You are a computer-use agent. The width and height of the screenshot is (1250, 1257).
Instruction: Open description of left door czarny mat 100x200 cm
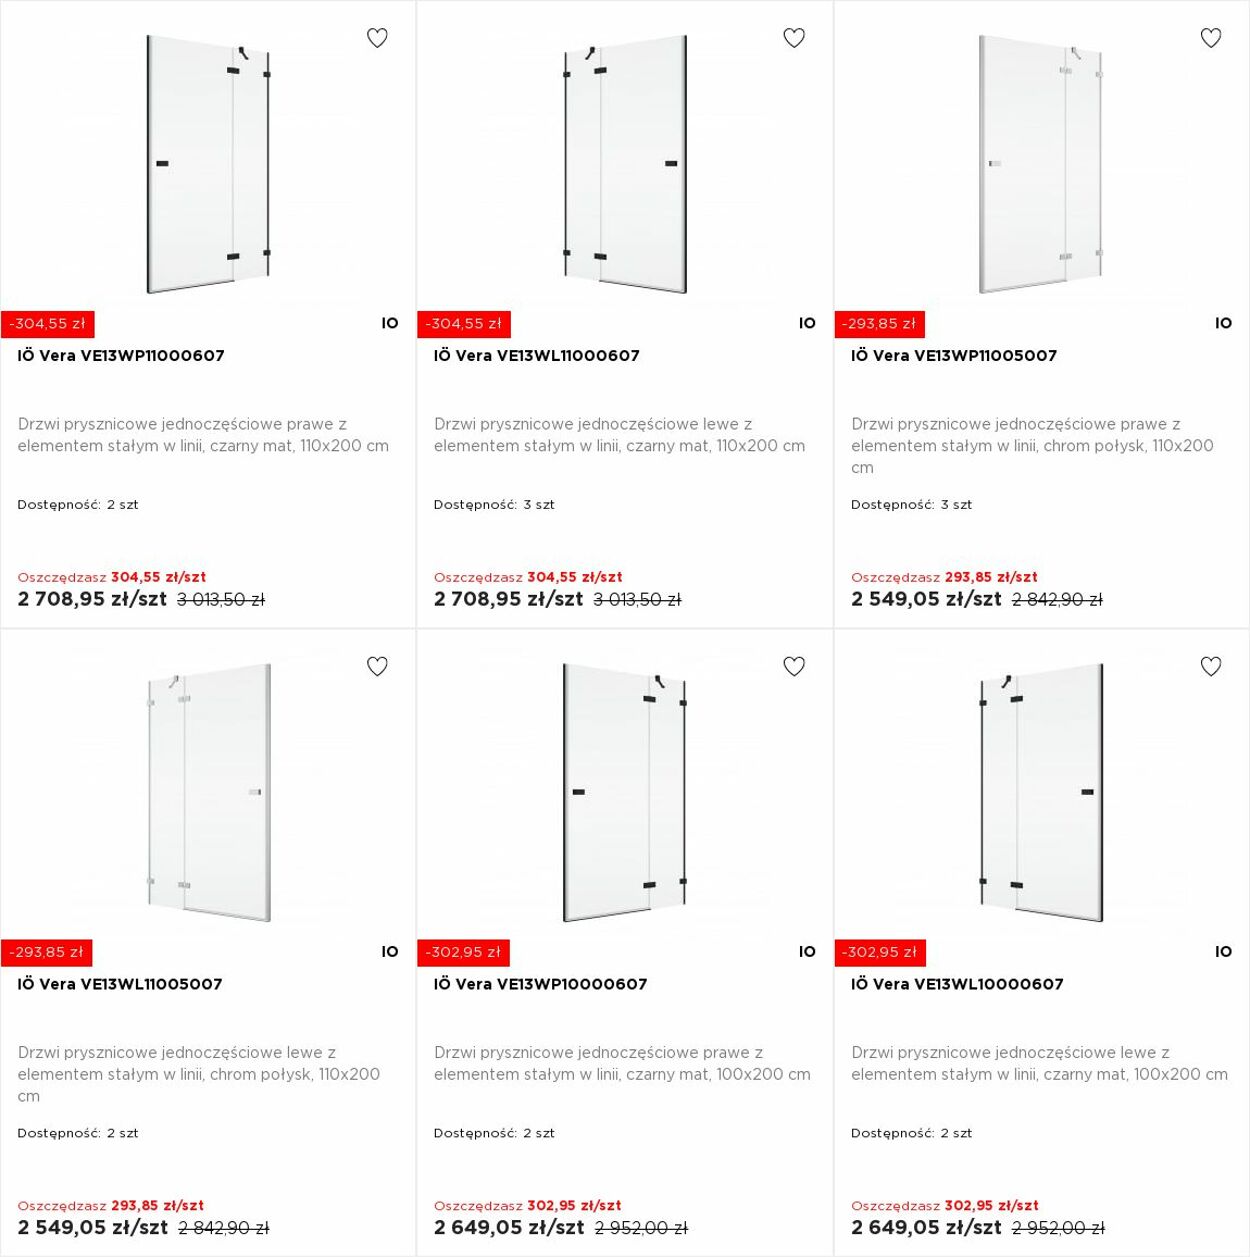pyautogui.click(x=1039, y=1063)
